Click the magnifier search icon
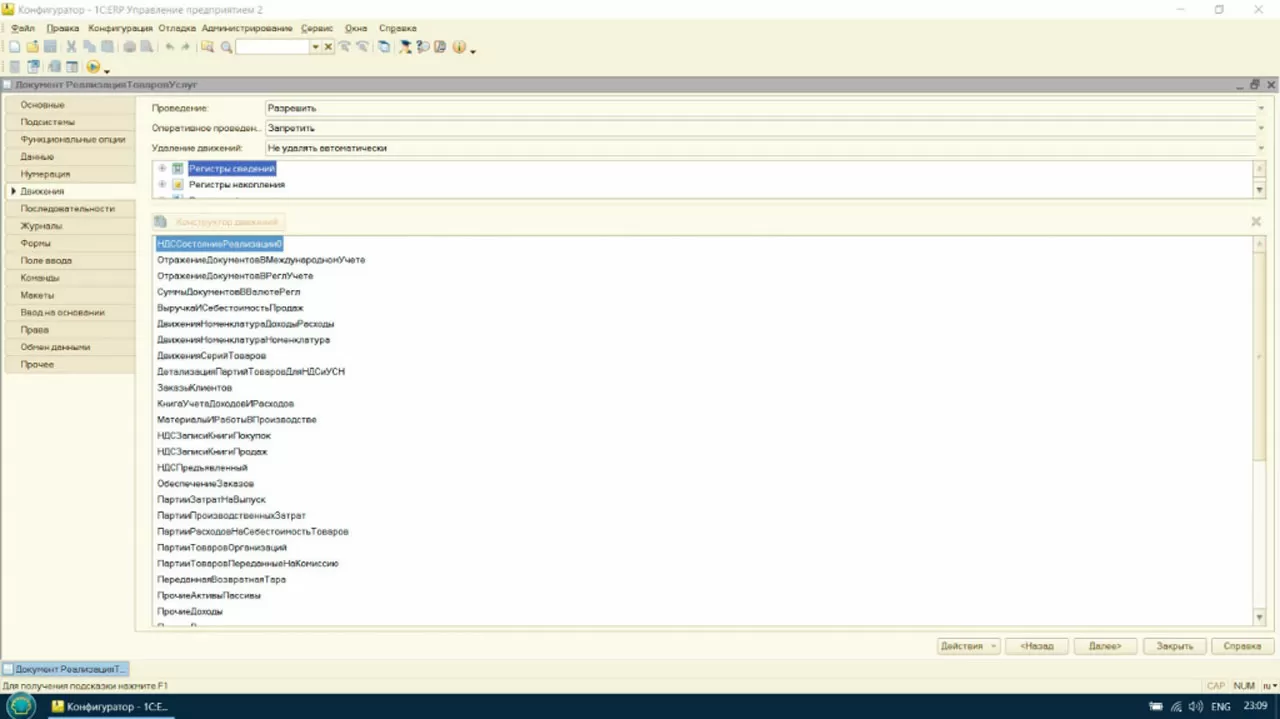 226,47
